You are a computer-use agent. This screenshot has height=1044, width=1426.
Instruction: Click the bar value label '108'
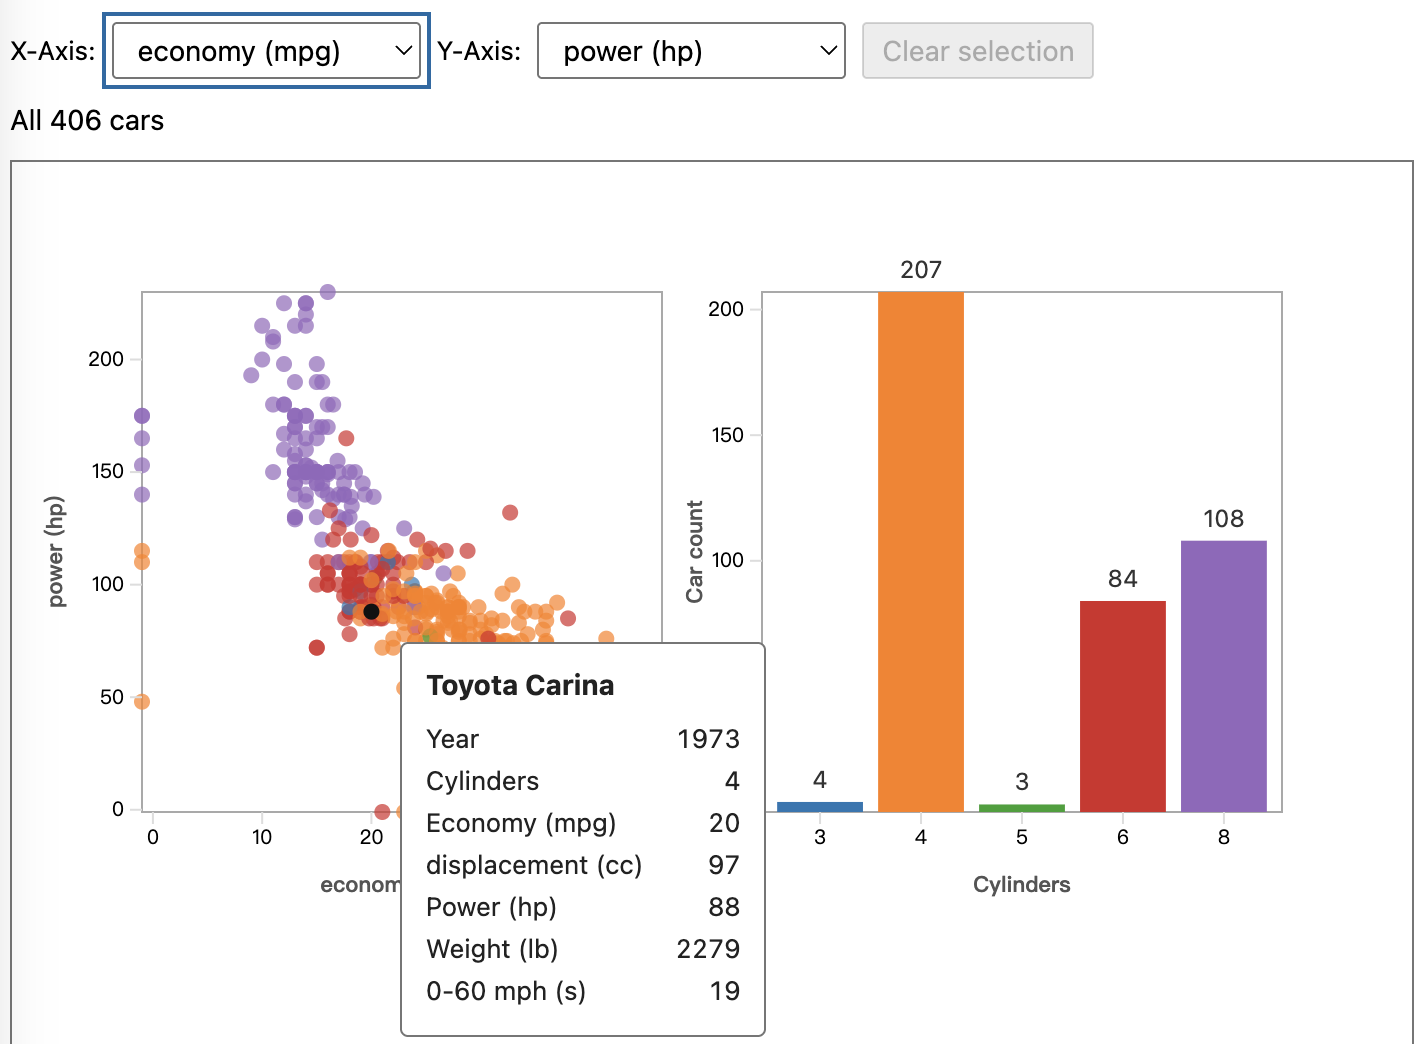click(1223, 519)
